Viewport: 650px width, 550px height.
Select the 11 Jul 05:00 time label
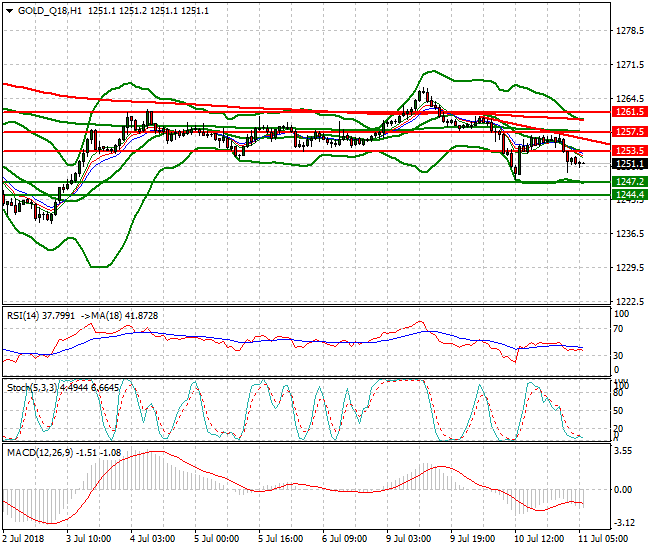pos(603,538)
